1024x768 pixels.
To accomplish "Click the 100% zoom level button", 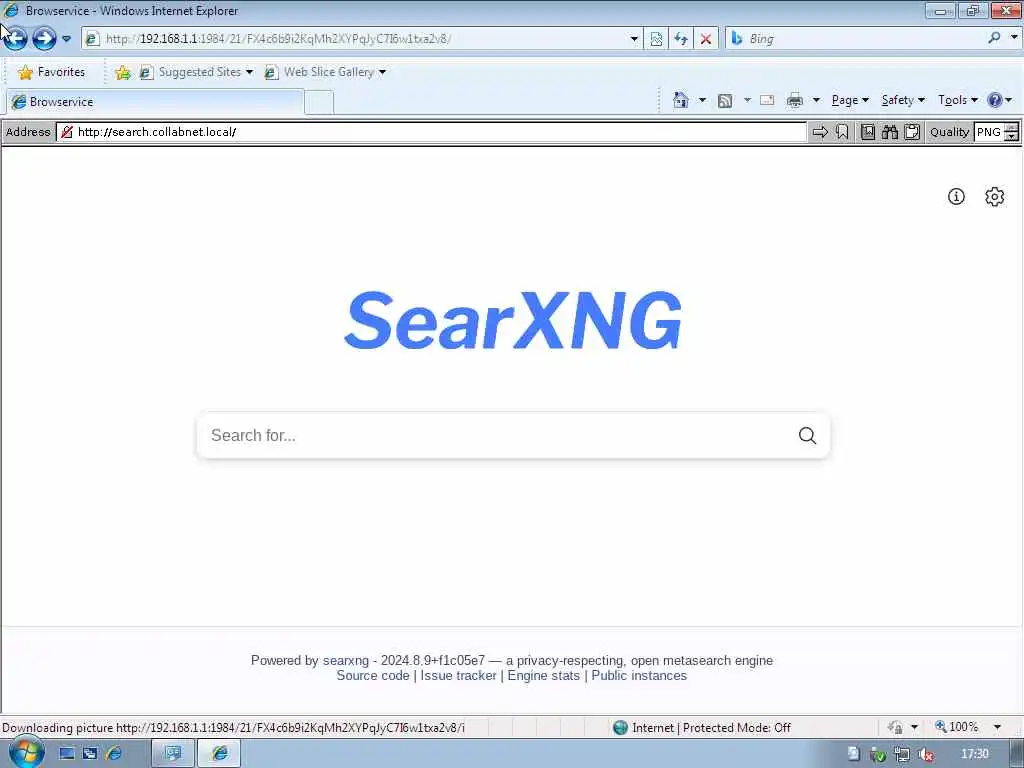I will 957,727.
